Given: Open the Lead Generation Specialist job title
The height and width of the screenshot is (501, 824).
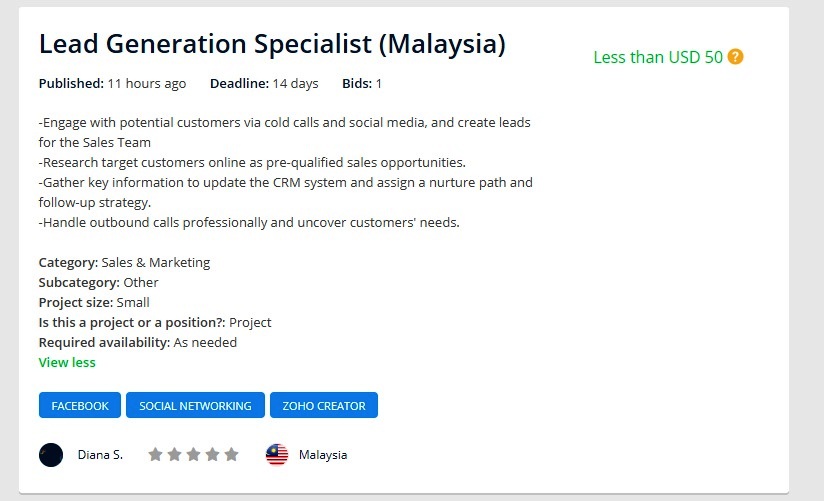Looking at the screenshot, I should tap(272, 45).
